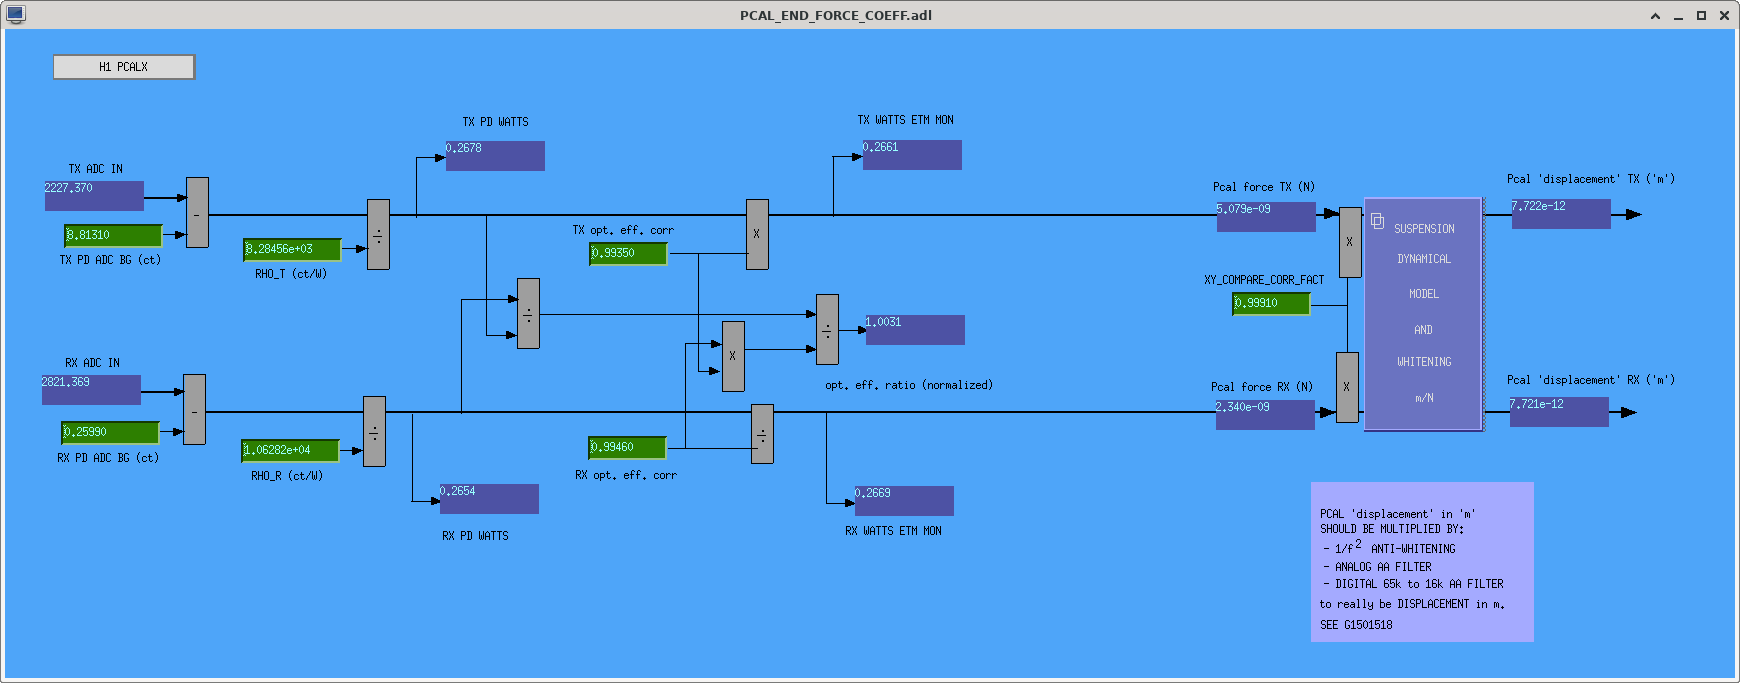
Task: Click the TX ADC IN readback value
Action: click(94, 196)
